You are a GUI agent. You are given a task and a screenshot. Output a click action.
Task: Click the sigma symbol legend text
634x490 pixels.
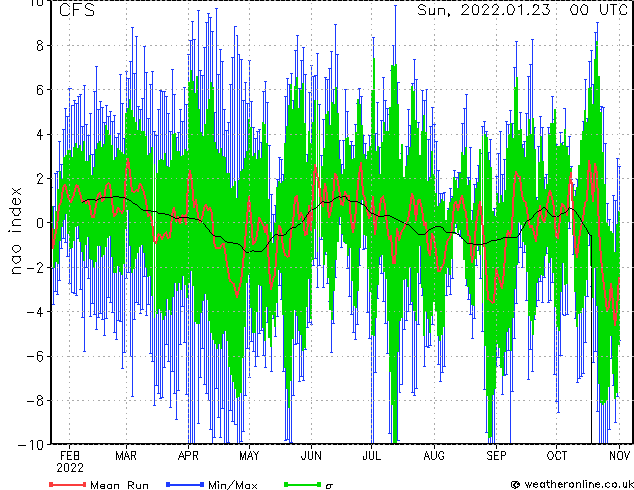coord(329,486)
